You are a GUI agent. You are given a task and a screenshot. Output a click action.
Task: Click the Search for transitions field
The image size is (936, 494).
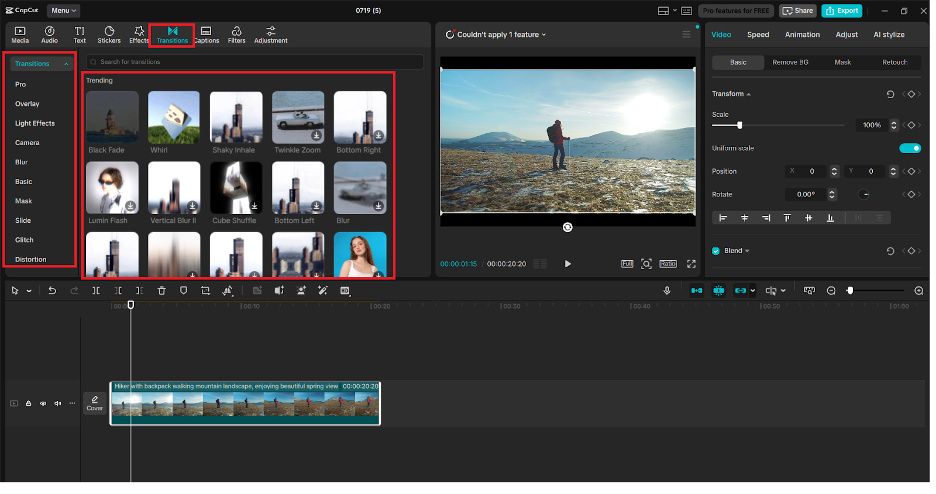(x=255, y=62)
